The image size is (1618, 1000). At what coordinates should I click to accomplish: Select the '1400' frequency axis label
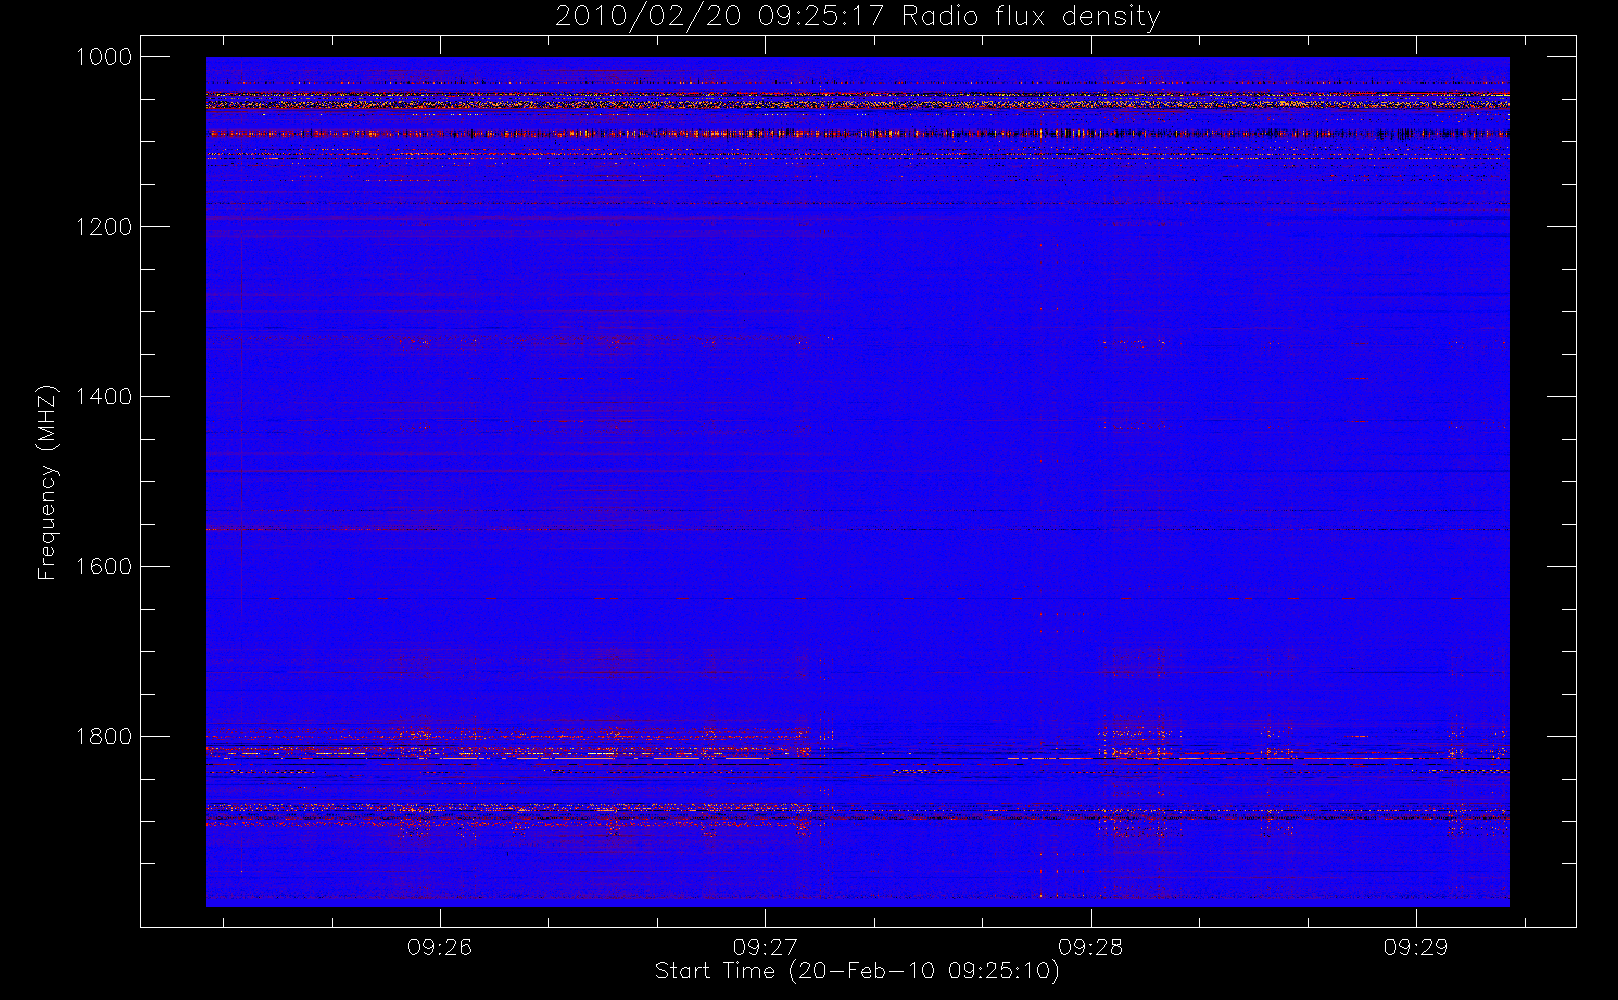pyautogui.click(x=104, y=397)
